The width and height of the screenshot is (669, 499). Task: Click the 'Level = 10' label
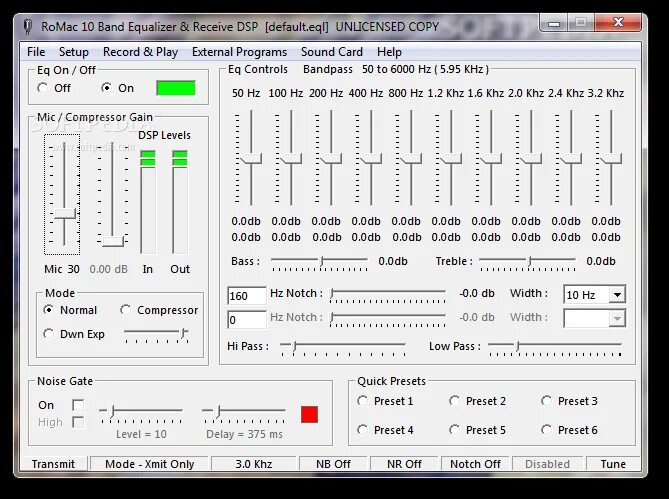141,434
